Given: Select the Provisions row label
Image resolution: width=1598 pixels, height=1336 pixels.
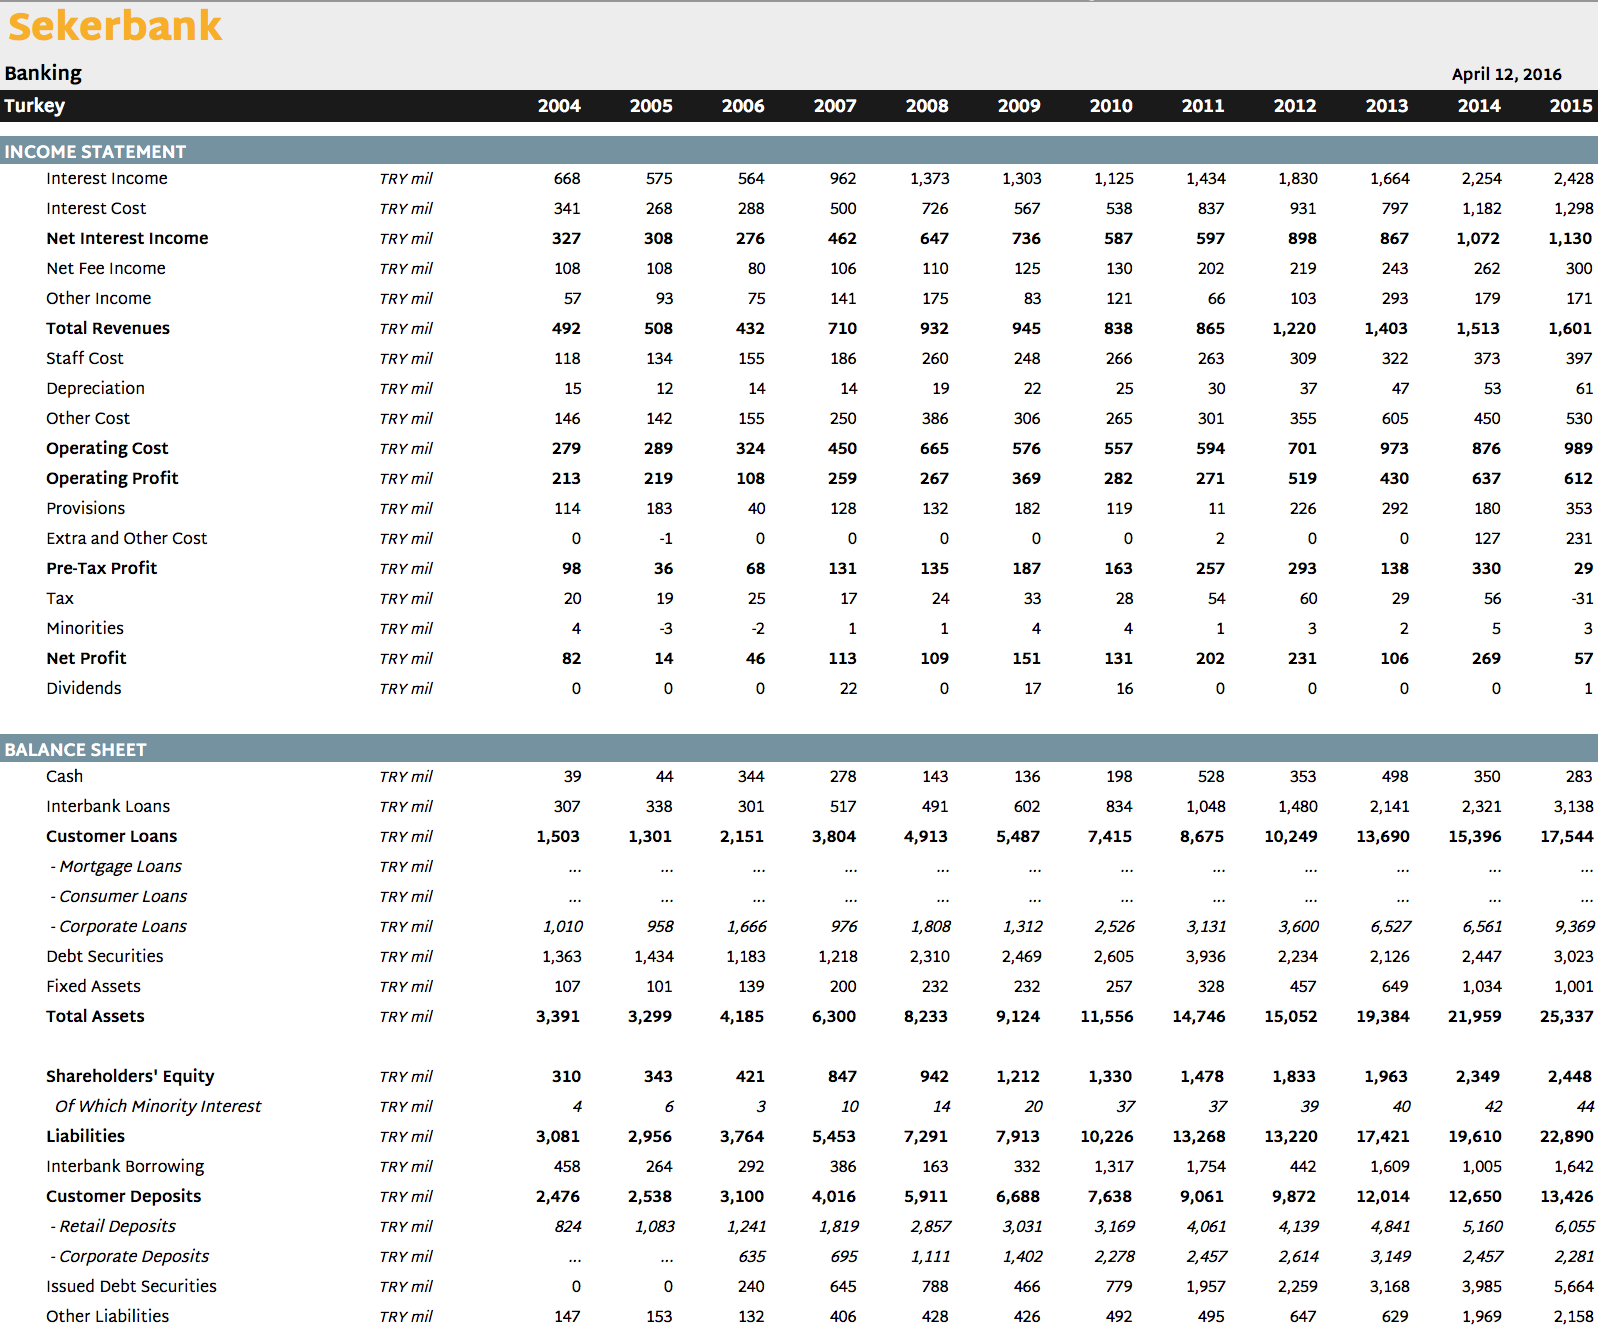Looking at the screenshot, I should pyautogui.click(x=86, y=508).
